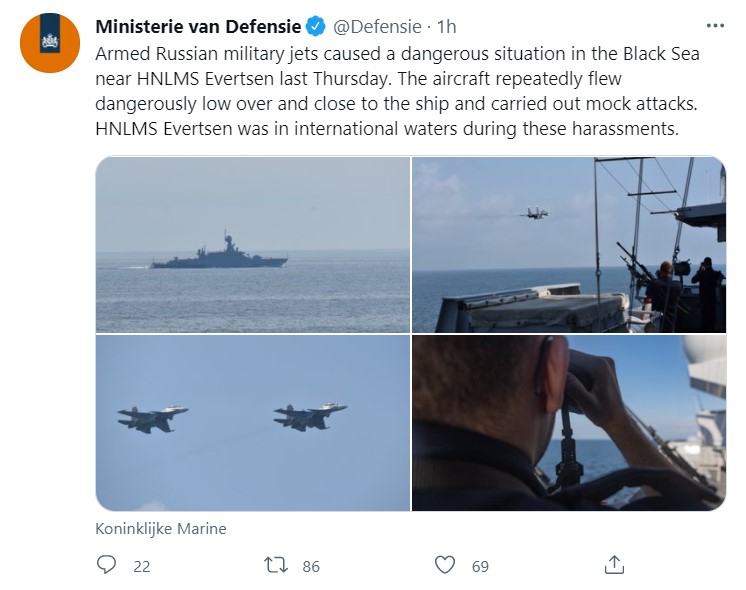Click the crown emblem inside the avatar
The width and height of the screenshot is (746, 590).
point(50,41)
